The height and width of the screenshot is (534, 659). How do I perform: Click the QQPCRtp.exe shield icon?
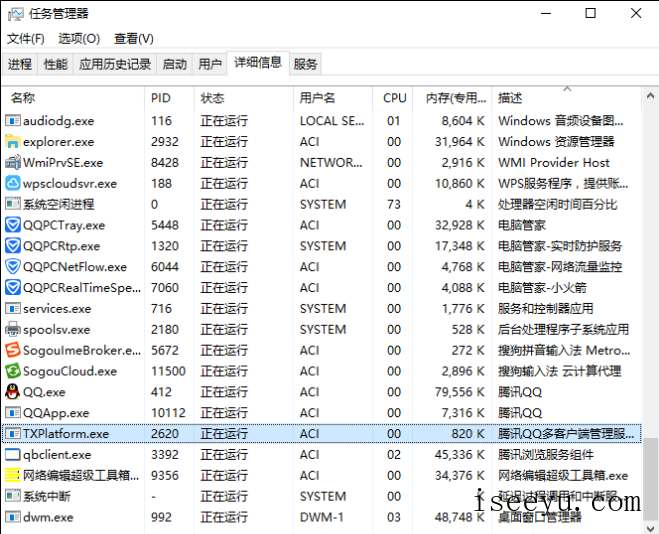(x=13, y=246)
